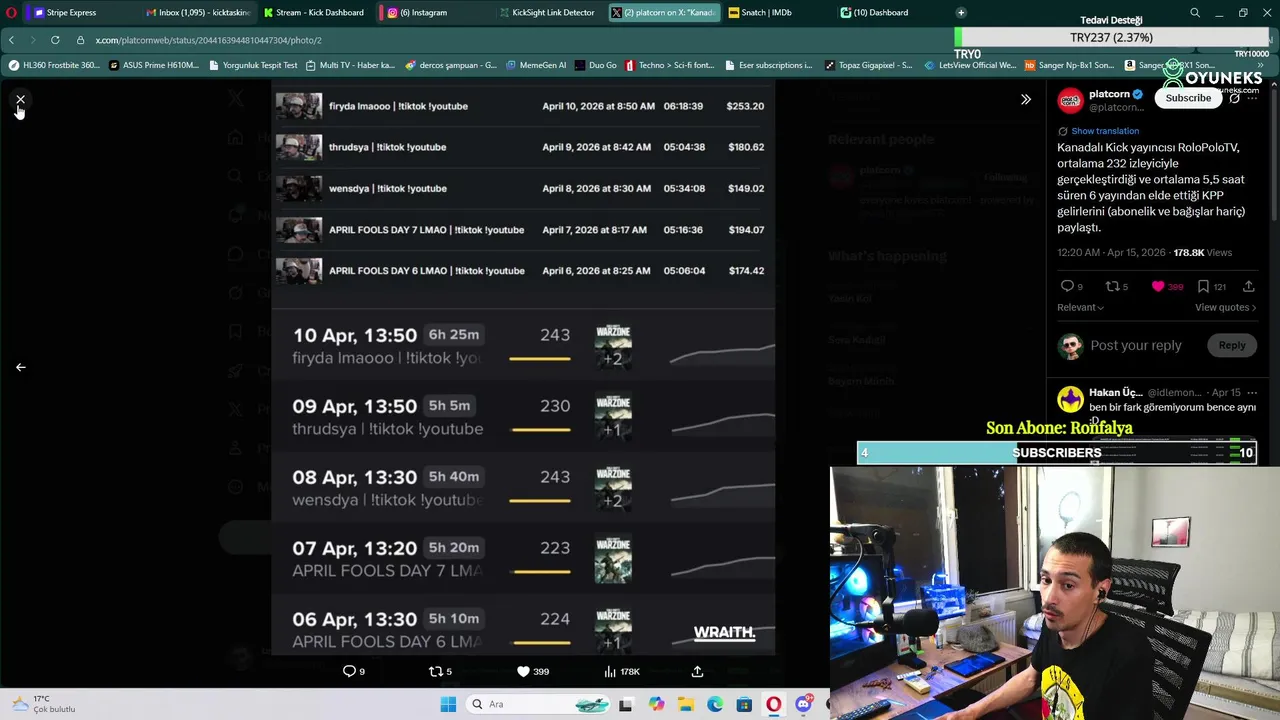Open LetsView Official We... bookmark
The image size is (1280, 720).
pyautogui.click(x=970, y=65)
